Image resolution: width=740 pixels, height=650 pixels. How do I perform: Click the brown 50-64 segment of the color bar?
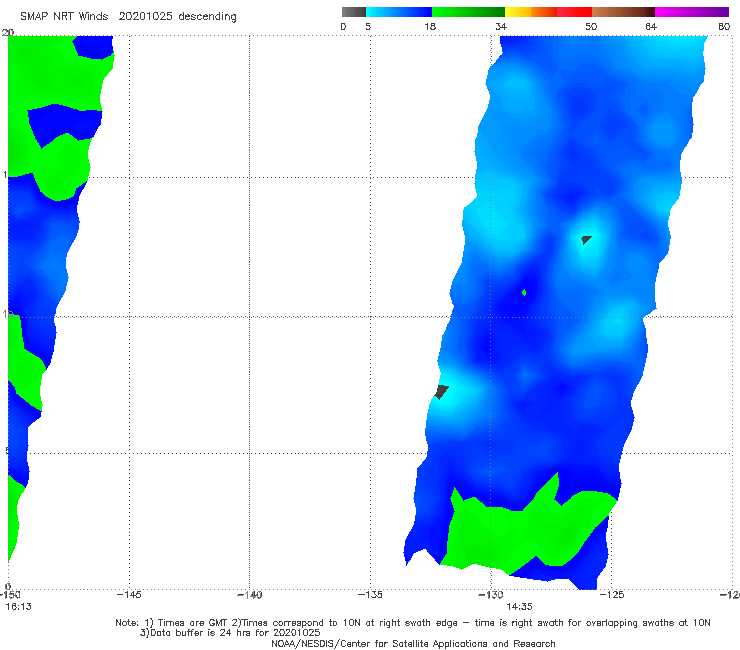623,12
